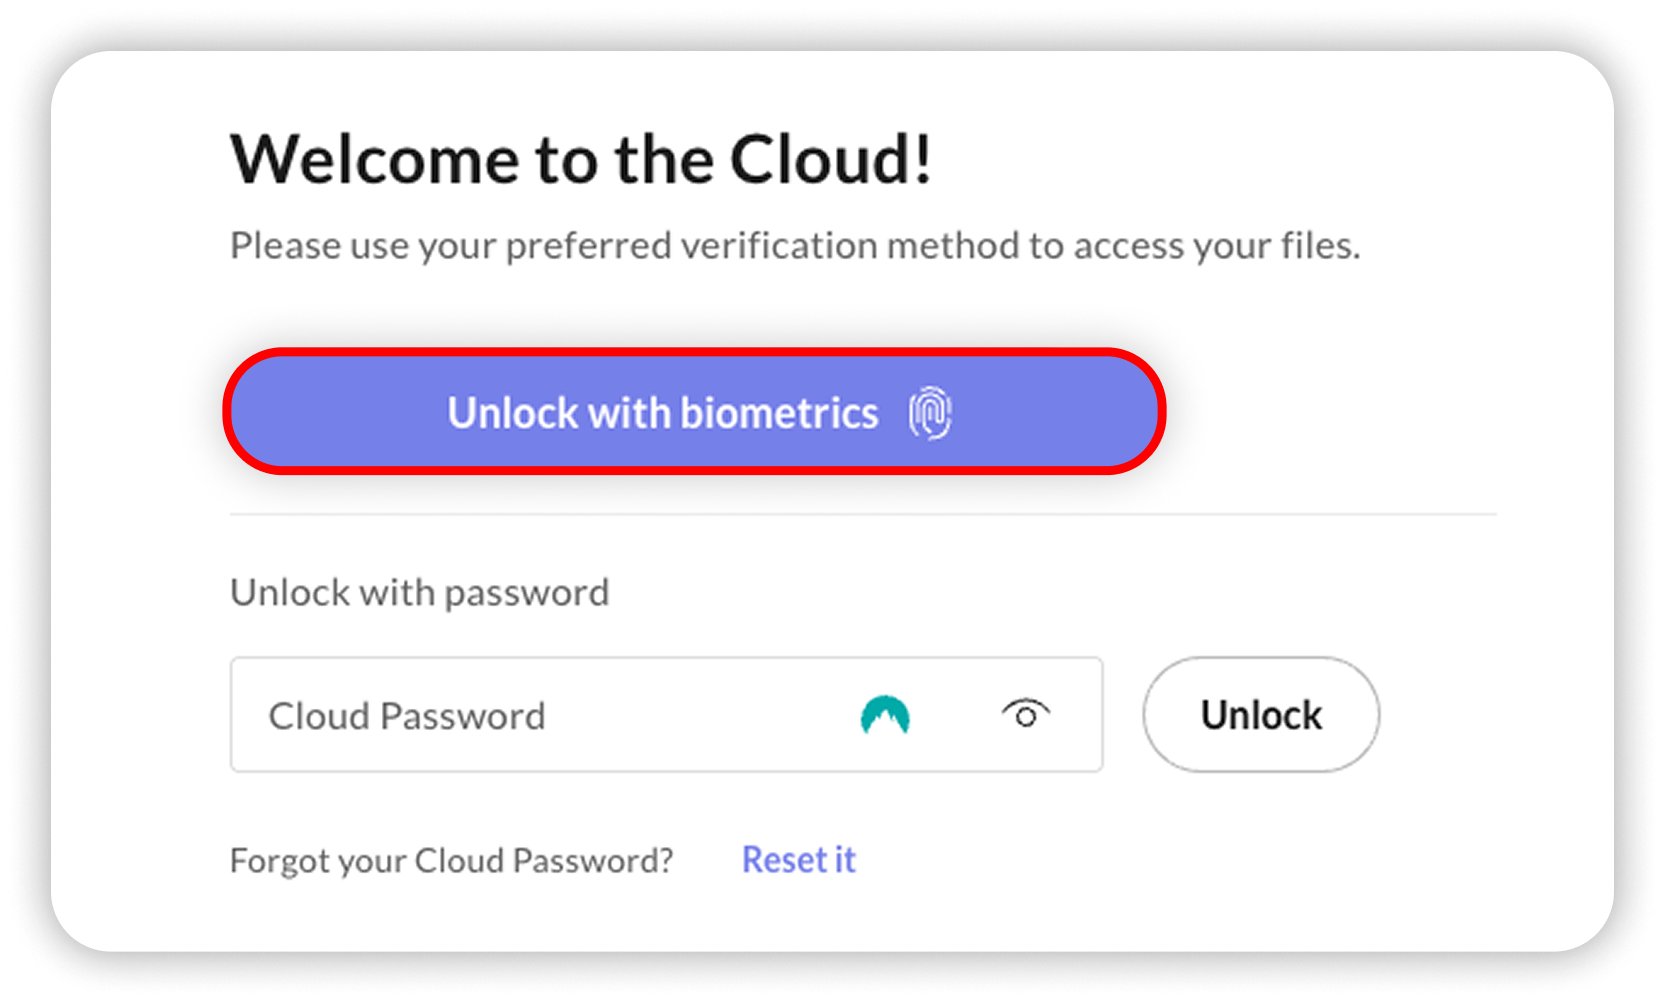The height and width of the screenshot is (1003, 1665).
Task: Start biometric verification with fingerprint symbol
Action: 930,413
